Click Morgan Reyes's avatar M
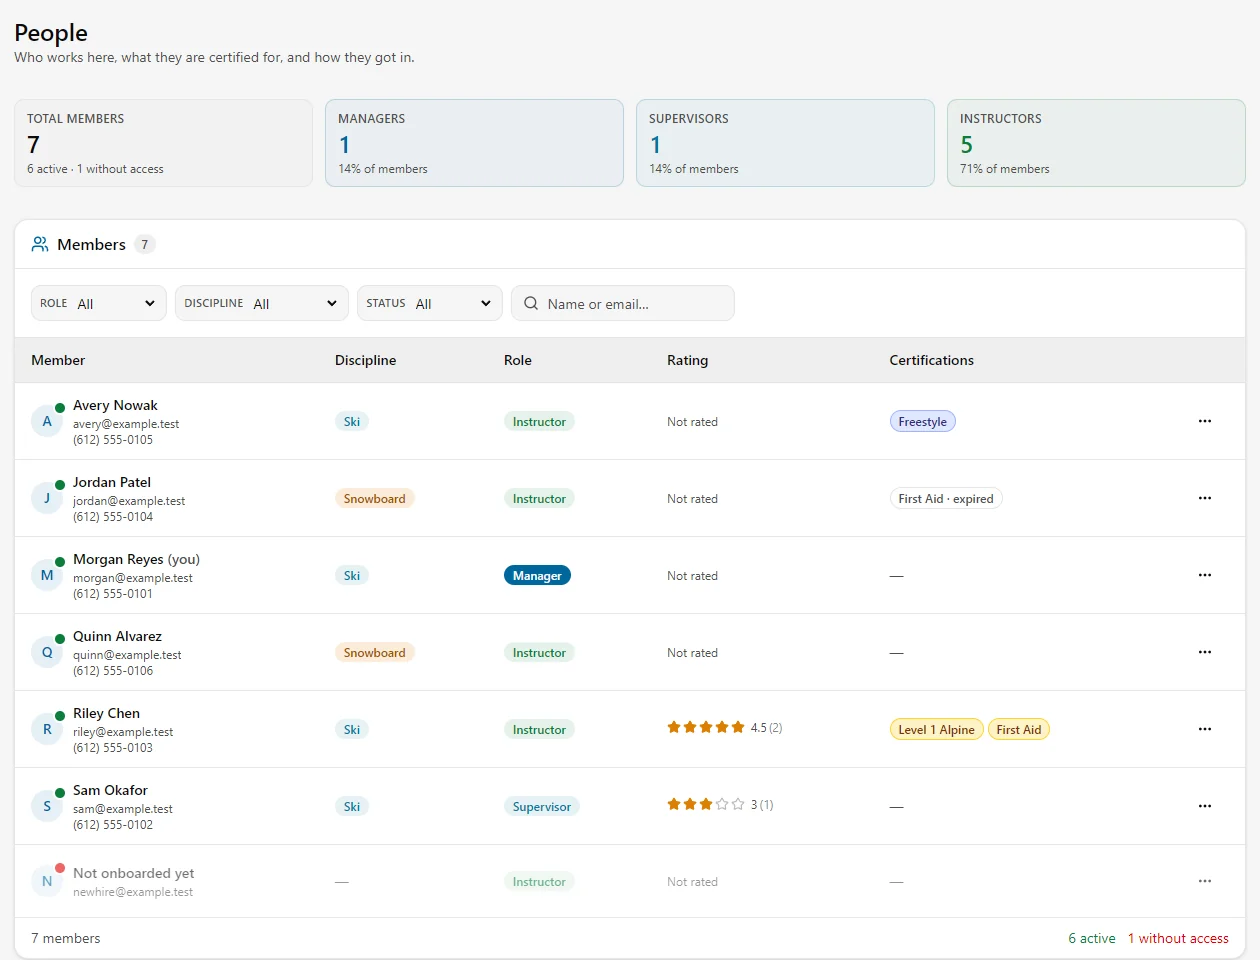The height and width of the screenshot is (960, 1260). pos(47,575)
